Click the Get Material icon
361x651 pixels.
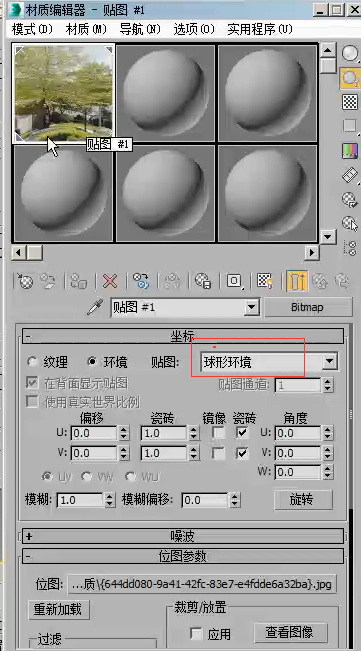coord(25,281)
